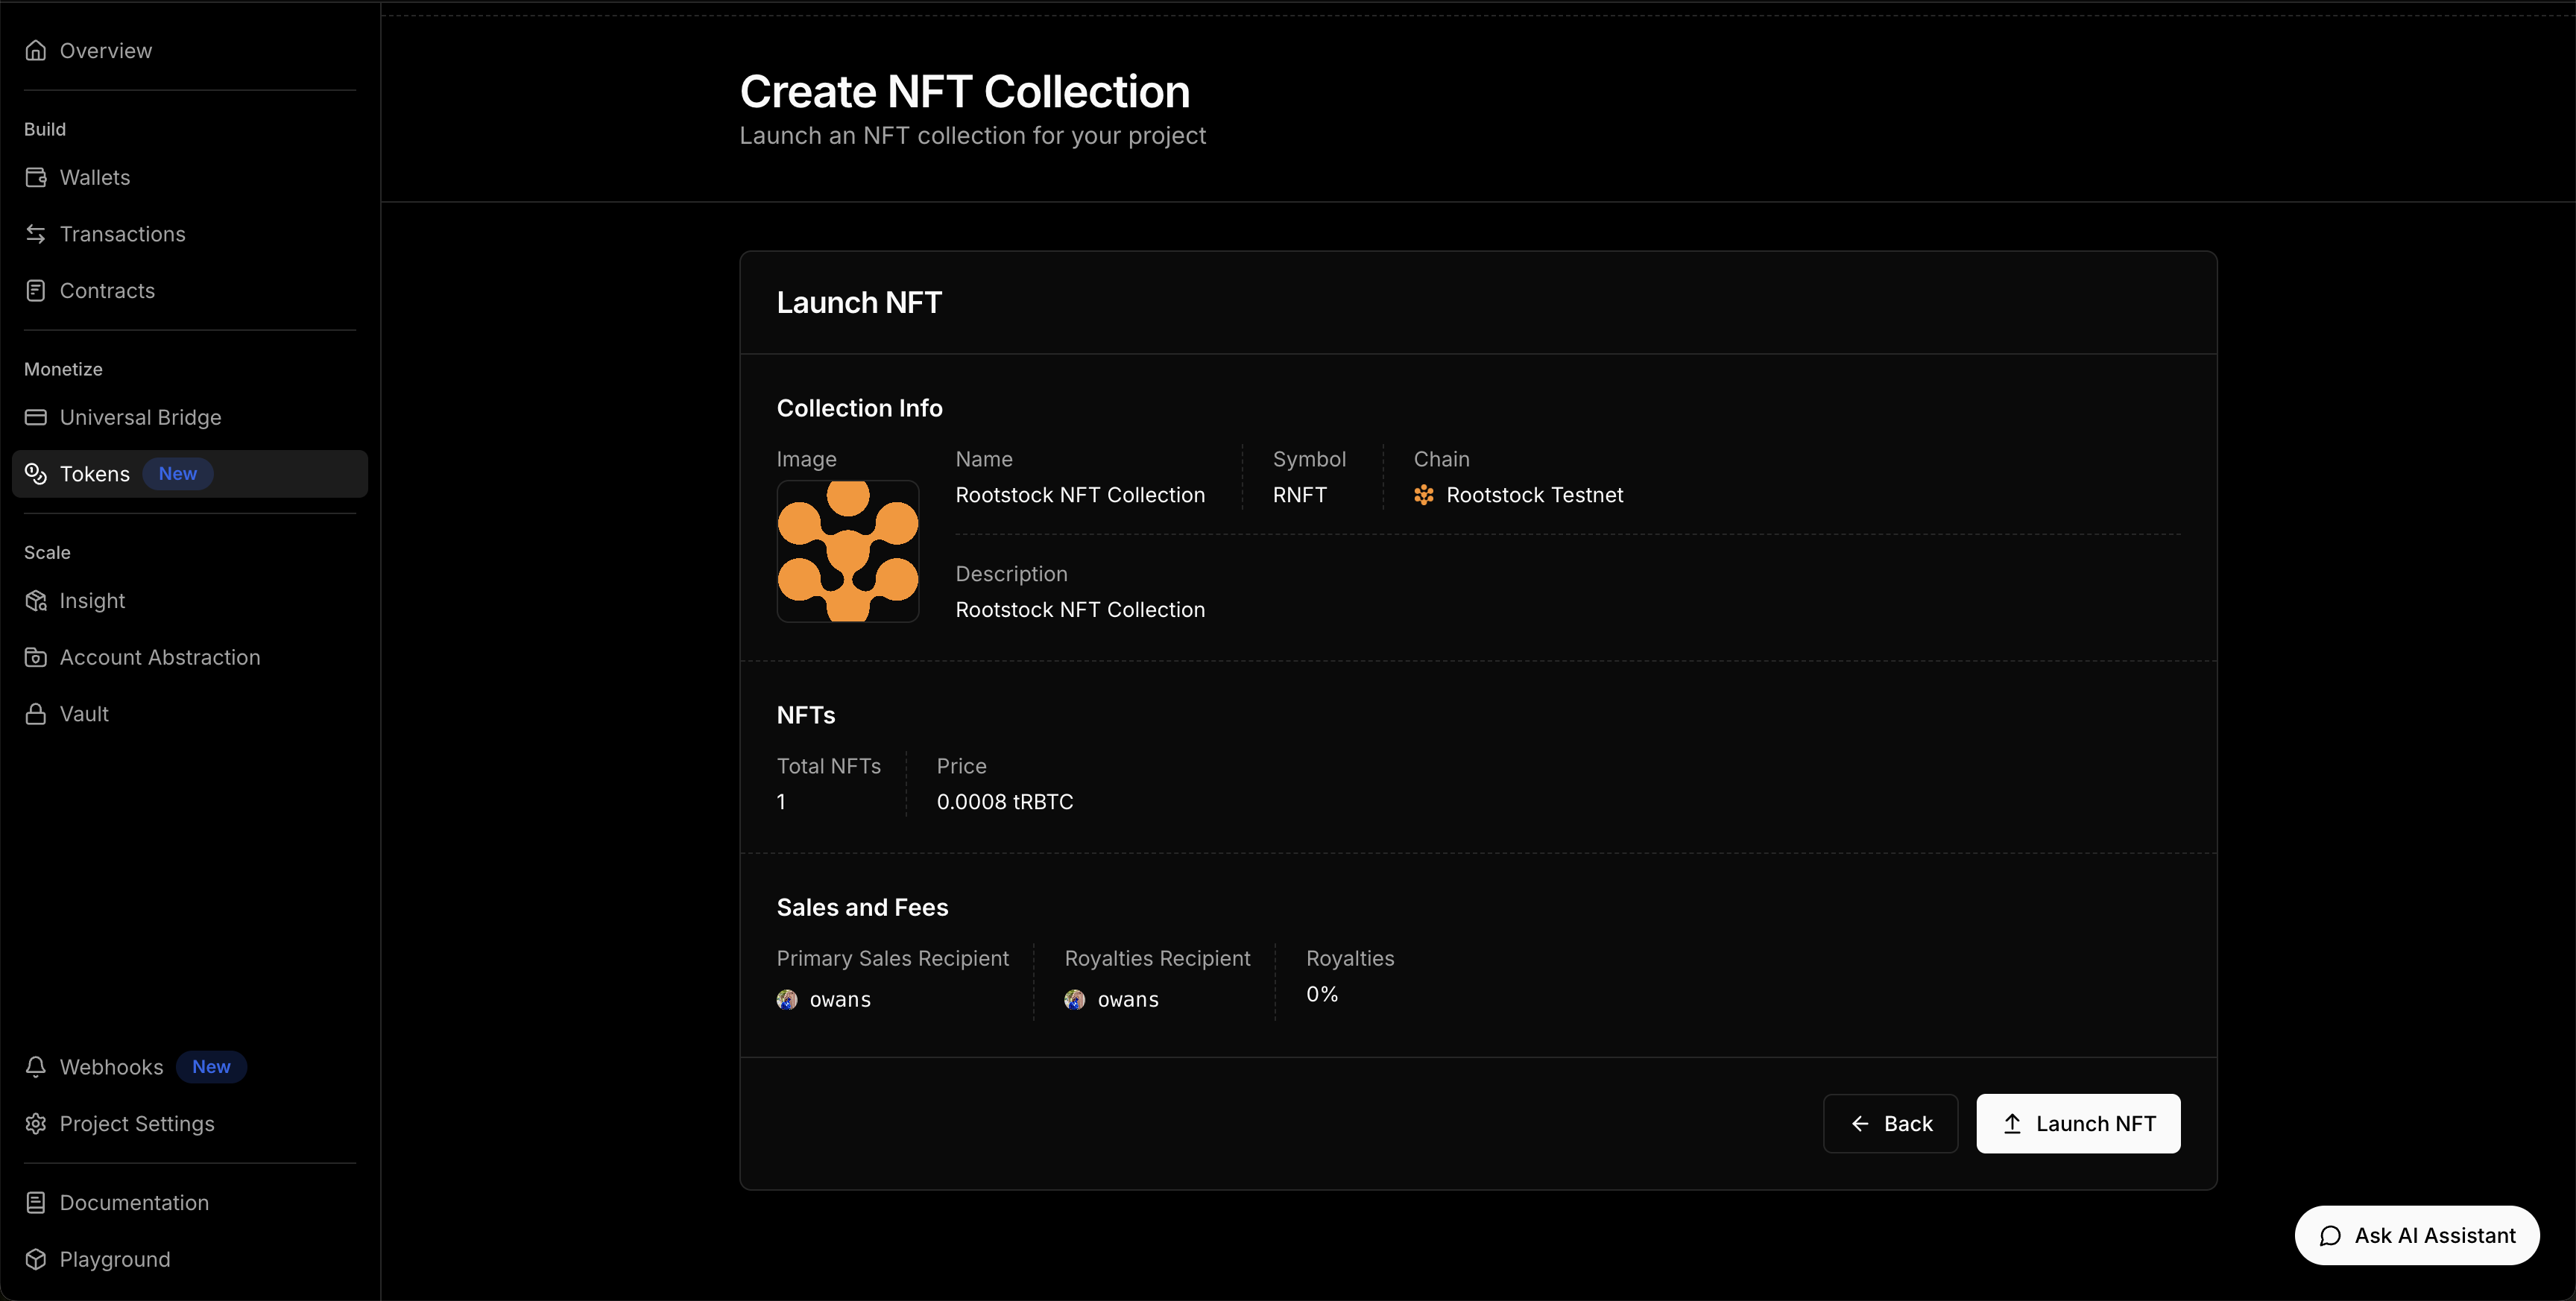Select the Playground icon at the bottom

pyautogui.click(x=36, y=1259)
